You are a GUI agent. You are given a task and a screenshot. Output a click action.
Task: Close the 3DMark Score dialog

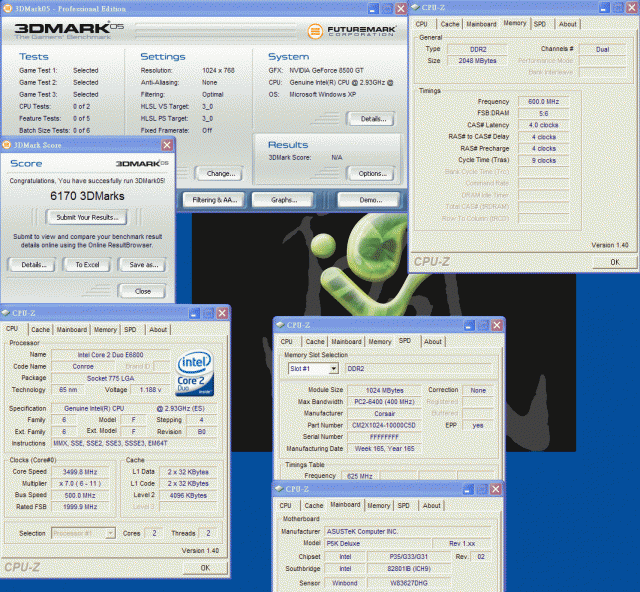[167, 145]
